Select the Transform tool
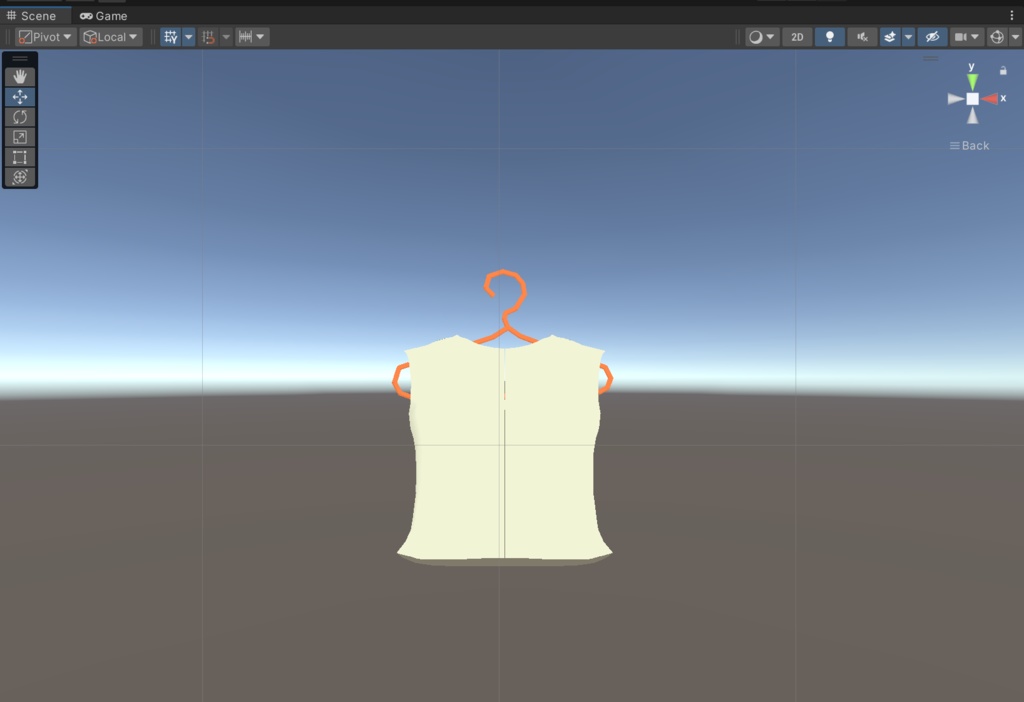Screen dimensions: 1024x702 (x=20, y=177)
